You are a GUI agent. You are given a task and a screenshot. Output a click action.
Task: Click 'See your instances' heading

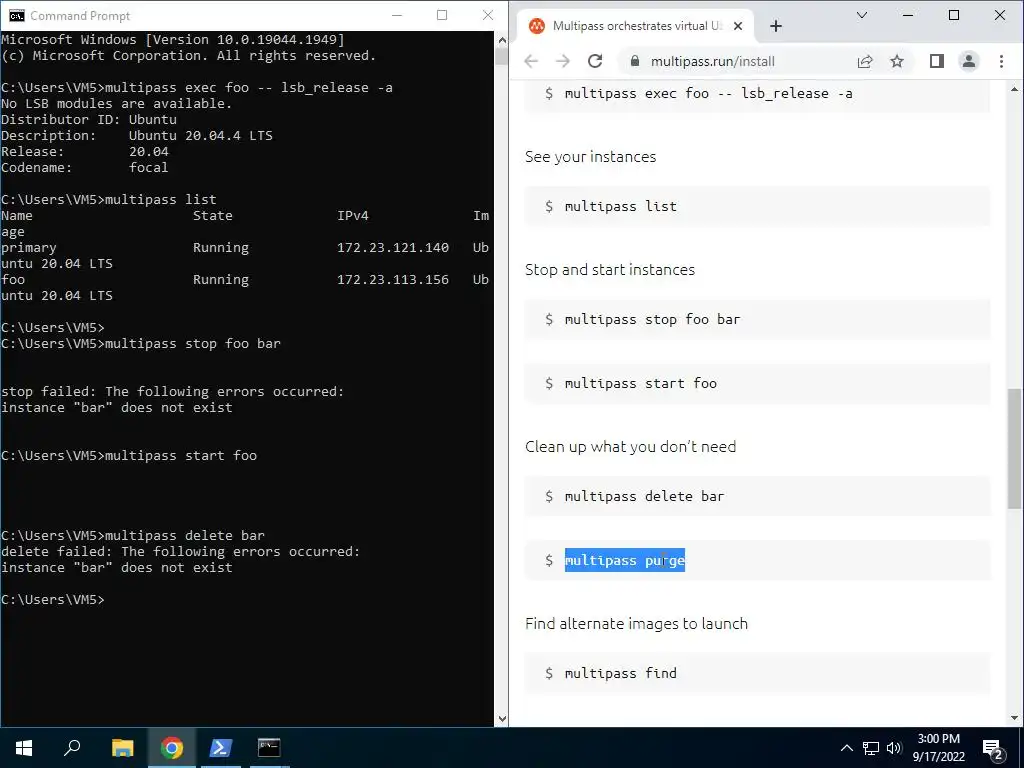[590, 157]
